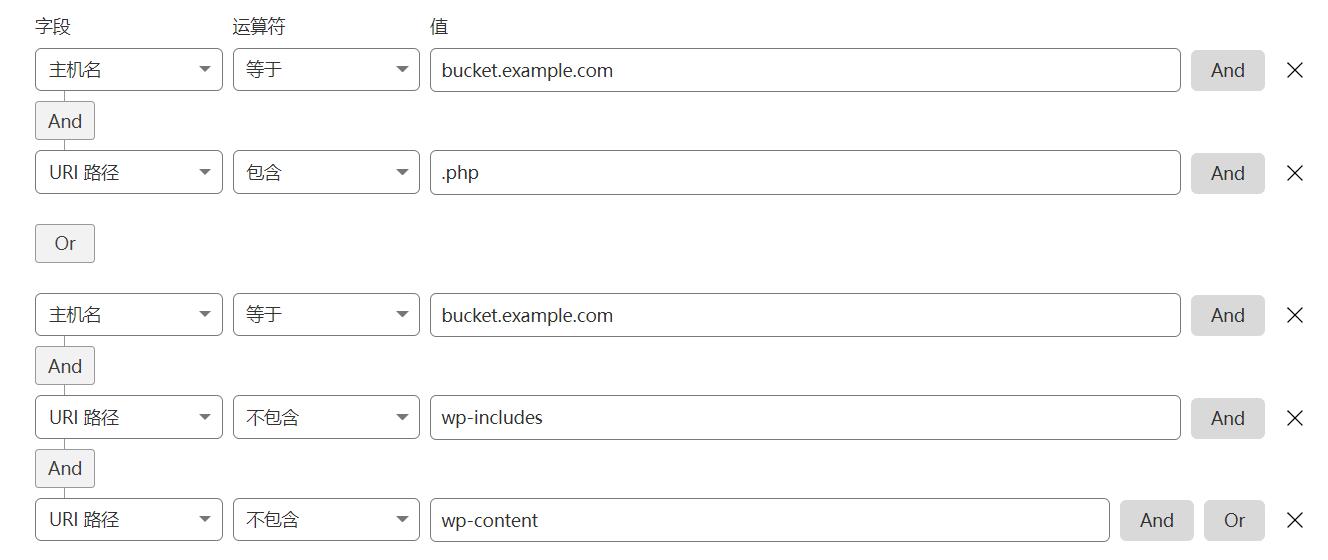
Task: Click And connector above wp-content row
Action: pyautogui.click(x=65, y=468)
